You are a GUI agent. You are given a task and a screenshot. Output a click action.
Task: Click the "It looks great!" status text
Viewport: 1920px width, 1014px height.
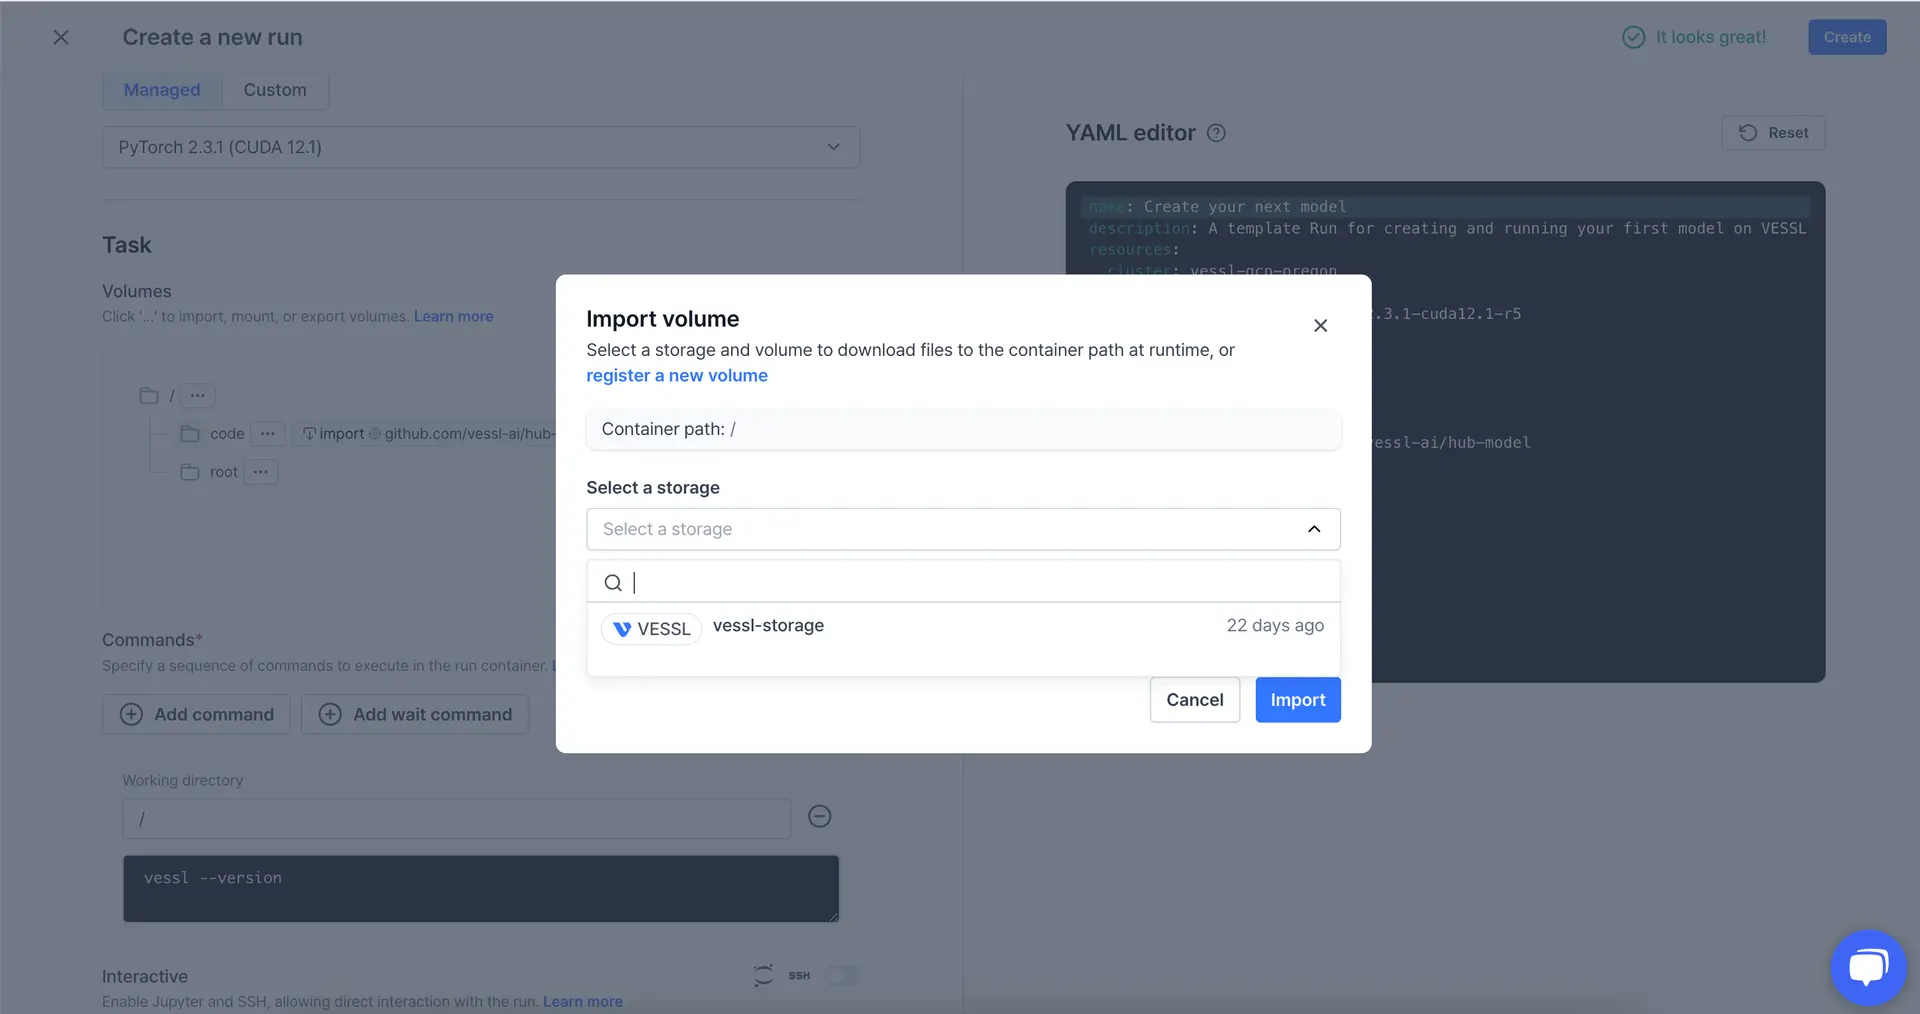(1711, 37)
